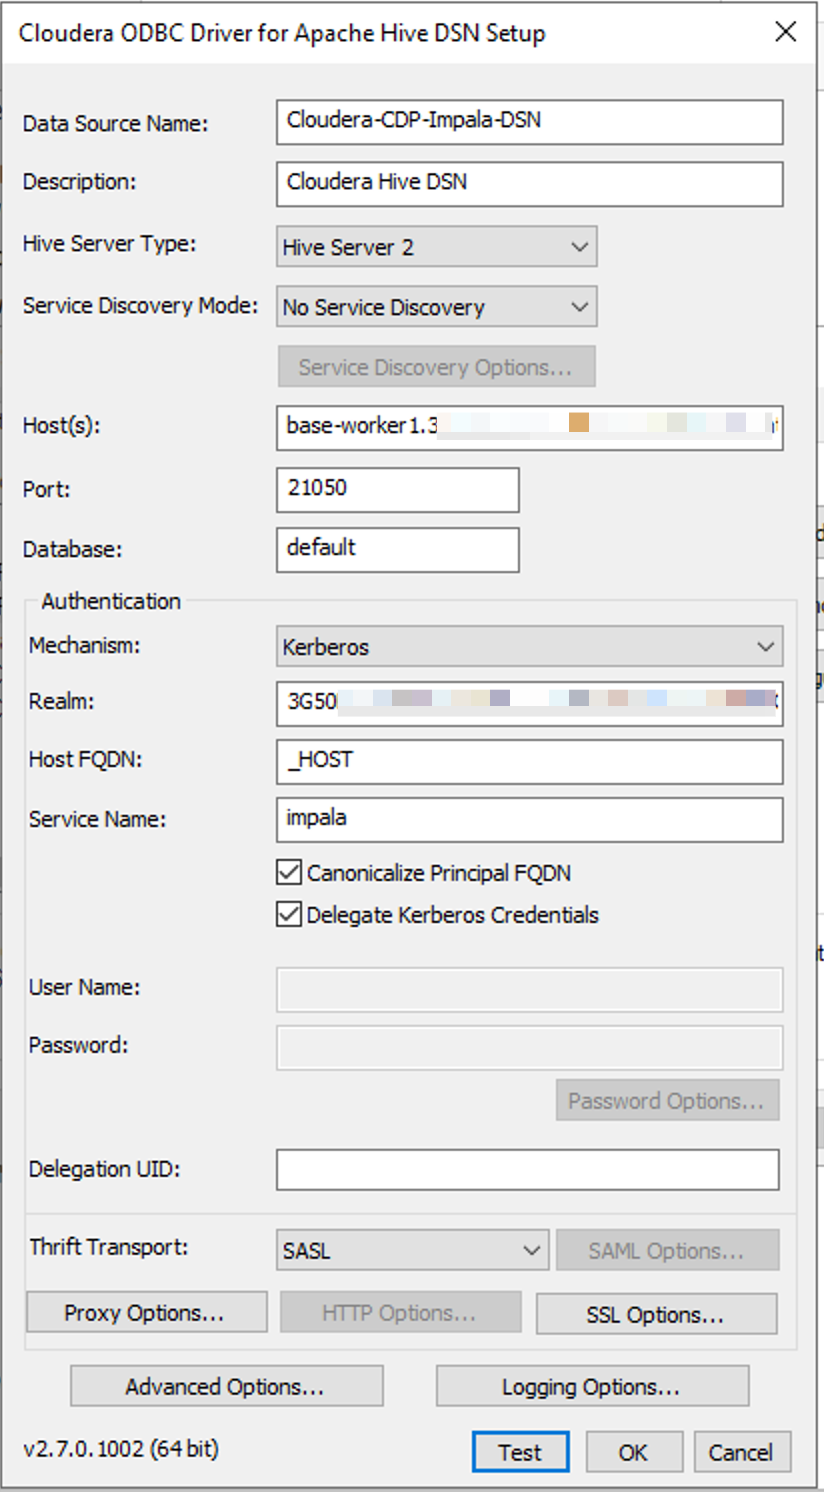Image resolution: width=824 pixels, height=1492 pixels.
Task: Expand the Thrift Transport dropdown
Action: pos(412,1251)
